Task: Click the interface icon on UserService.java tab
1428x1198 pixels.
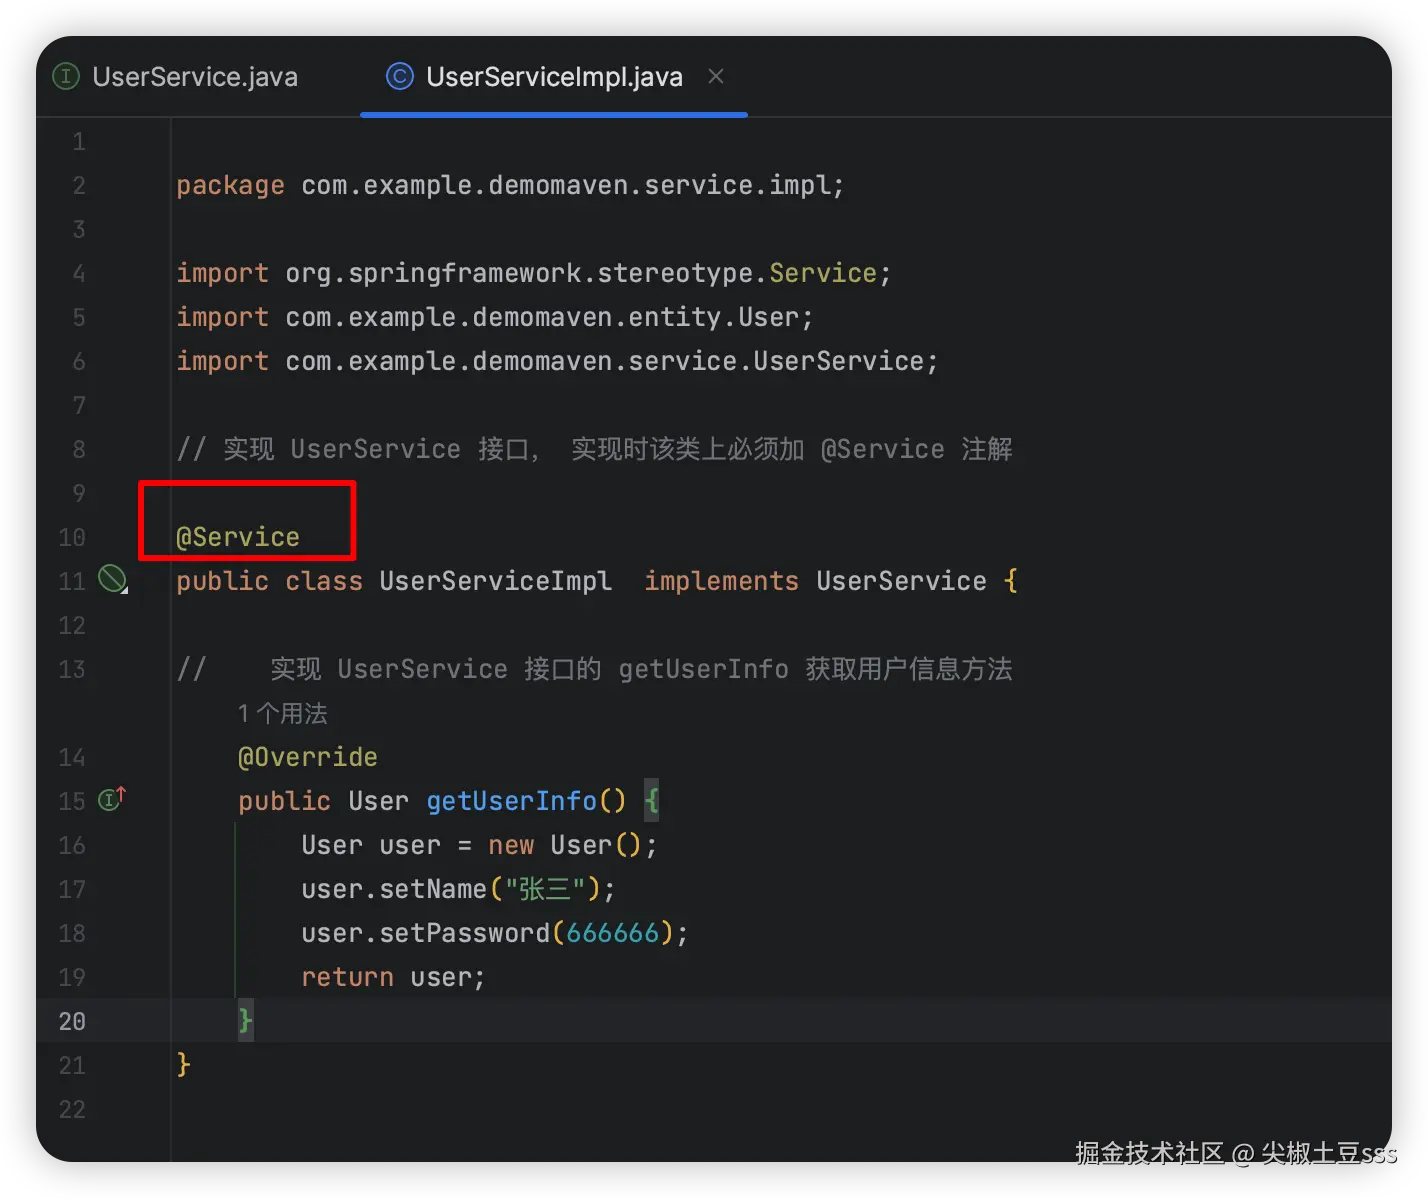Action: [66, 77]
